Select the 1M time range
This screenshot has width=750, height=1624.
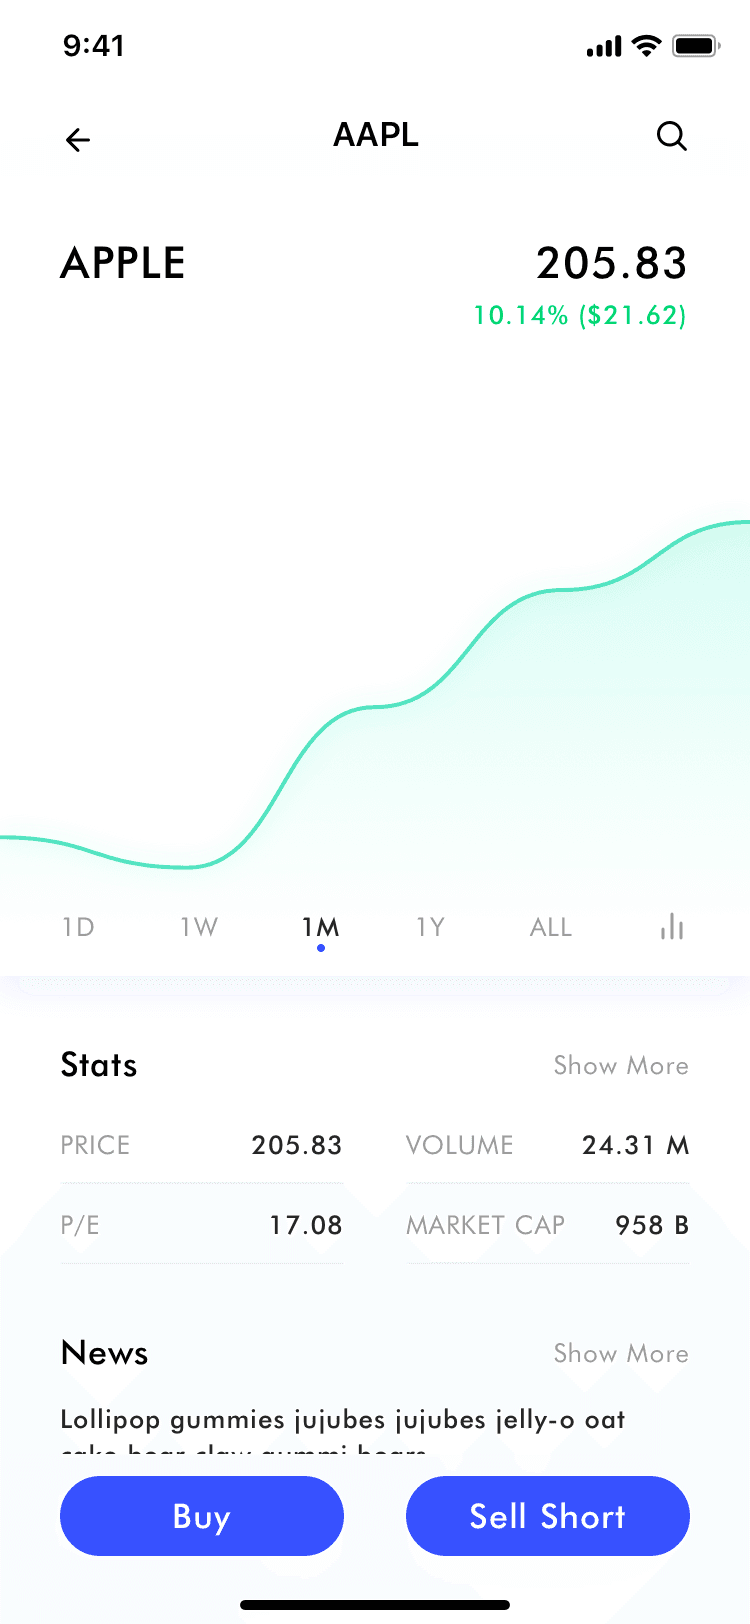tap(321, 927)
